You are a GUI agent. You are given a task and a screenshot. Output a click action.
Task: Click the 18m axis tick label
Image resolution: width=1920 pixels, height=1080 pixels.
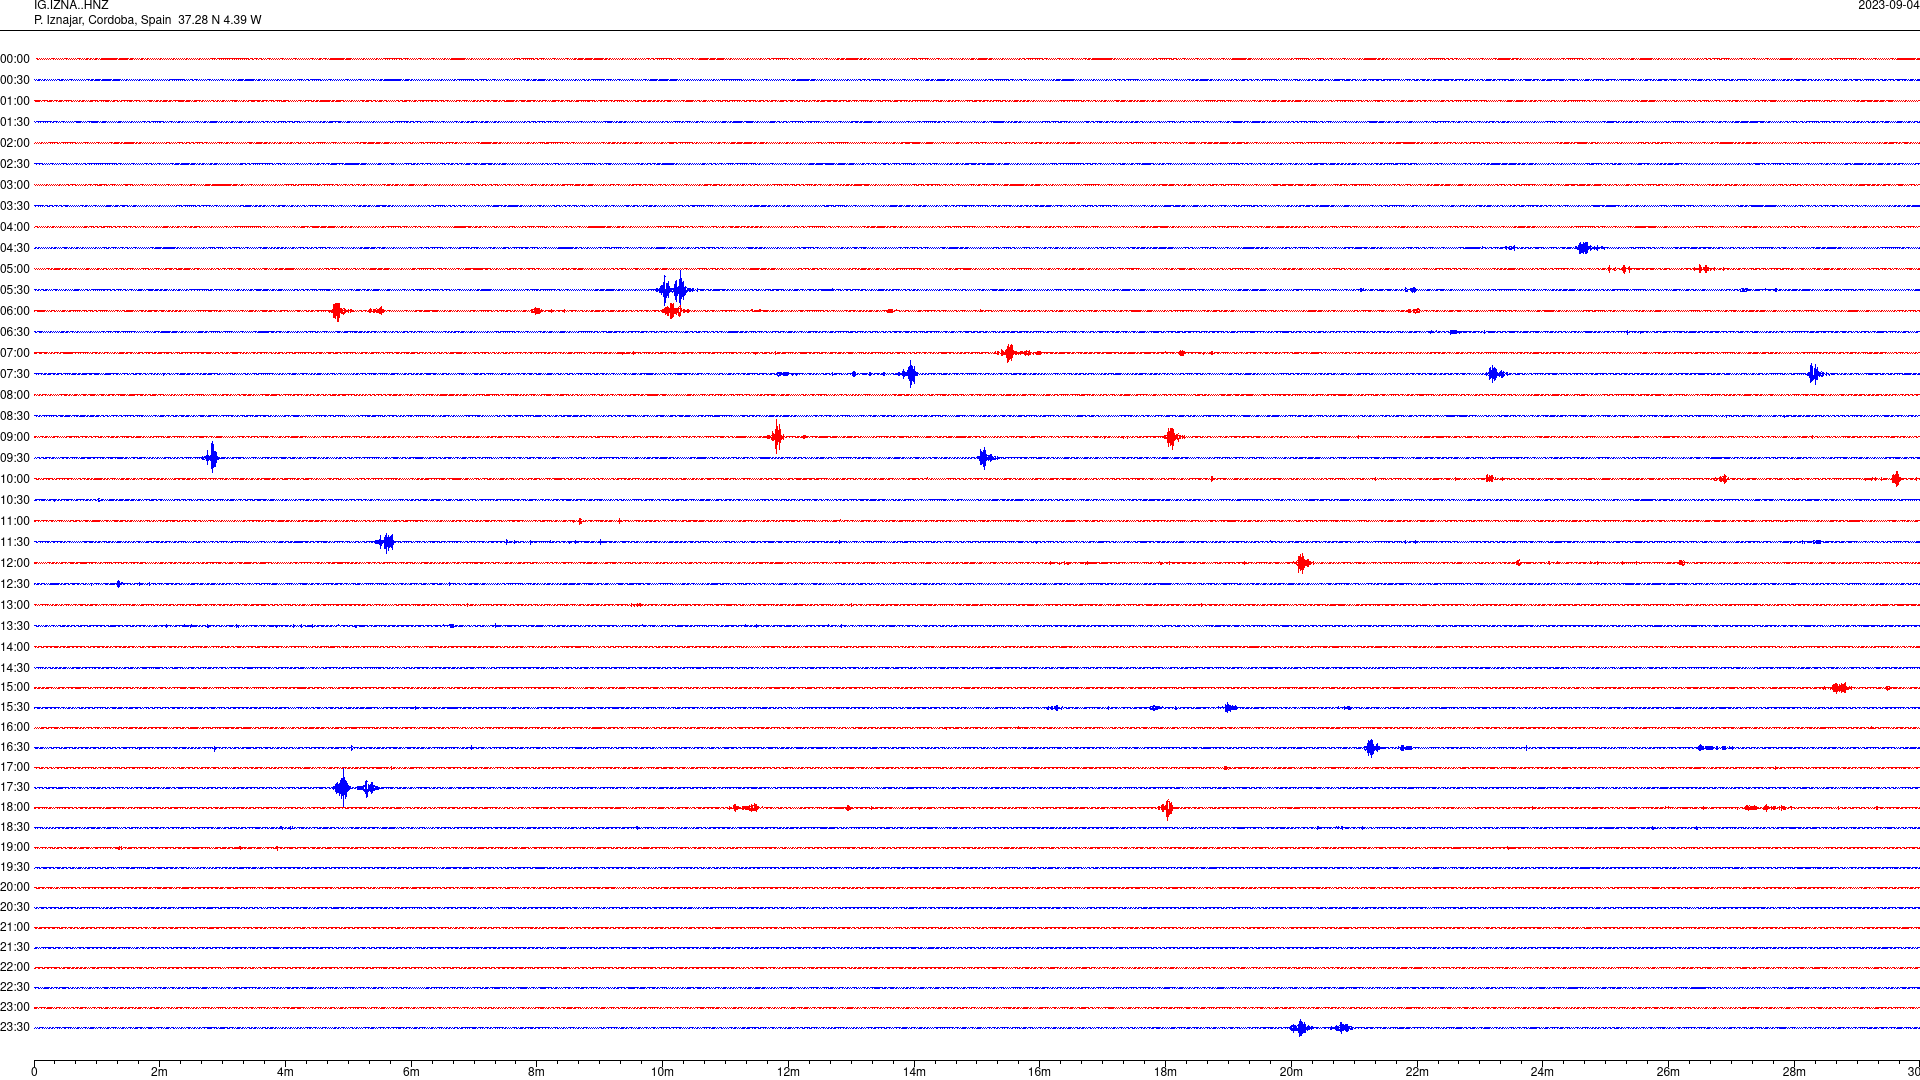[1165, 1072]
